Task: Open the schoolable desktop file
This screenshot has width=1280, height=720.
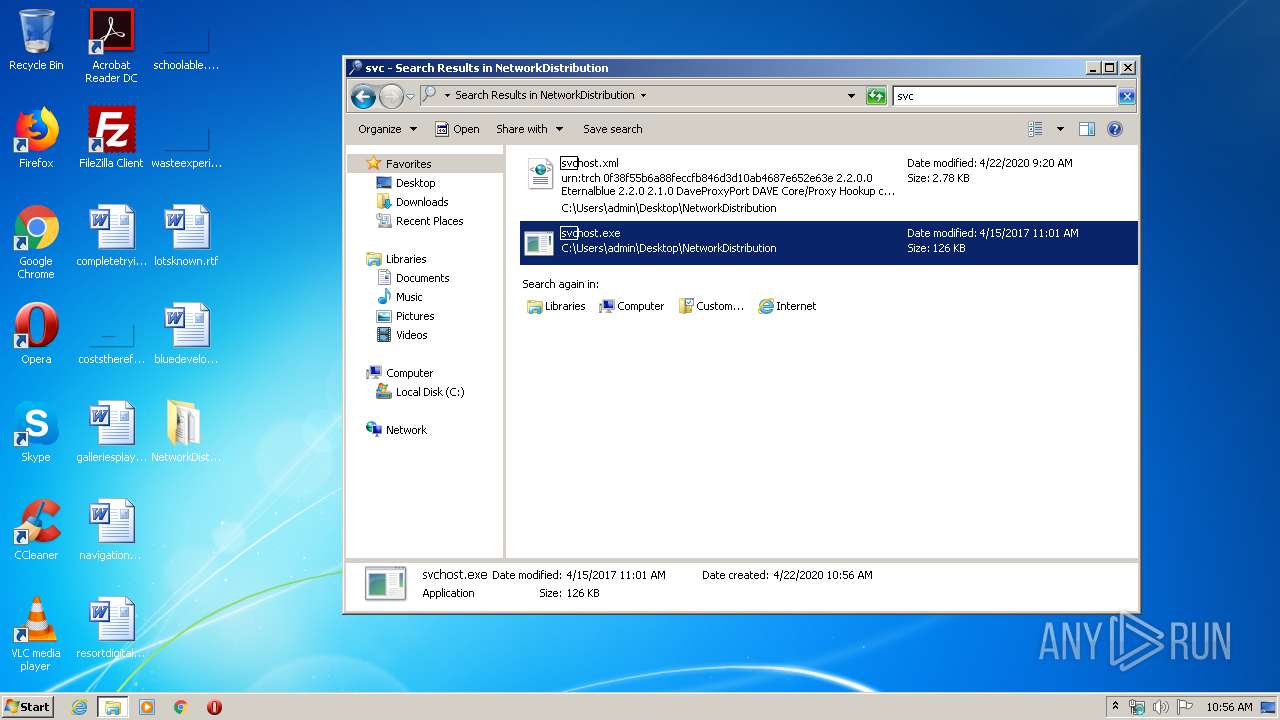Action: point(186,46)
